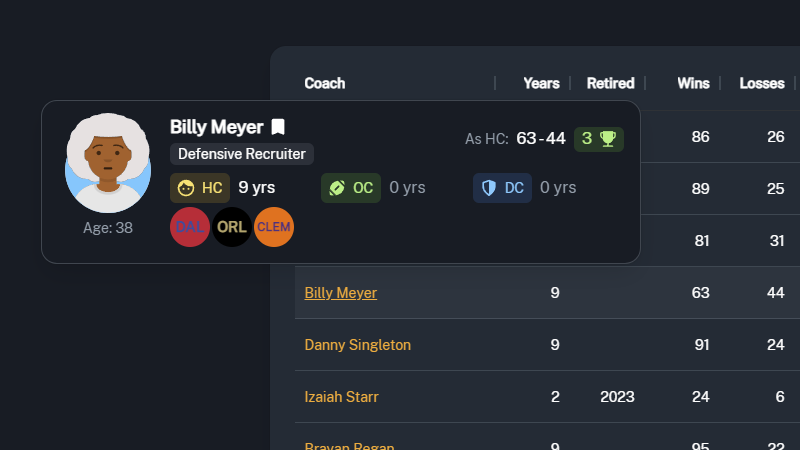Select the red DAL team logo
Image resolution: width=800 pixels, height=450 pixels.
[190, 227]
